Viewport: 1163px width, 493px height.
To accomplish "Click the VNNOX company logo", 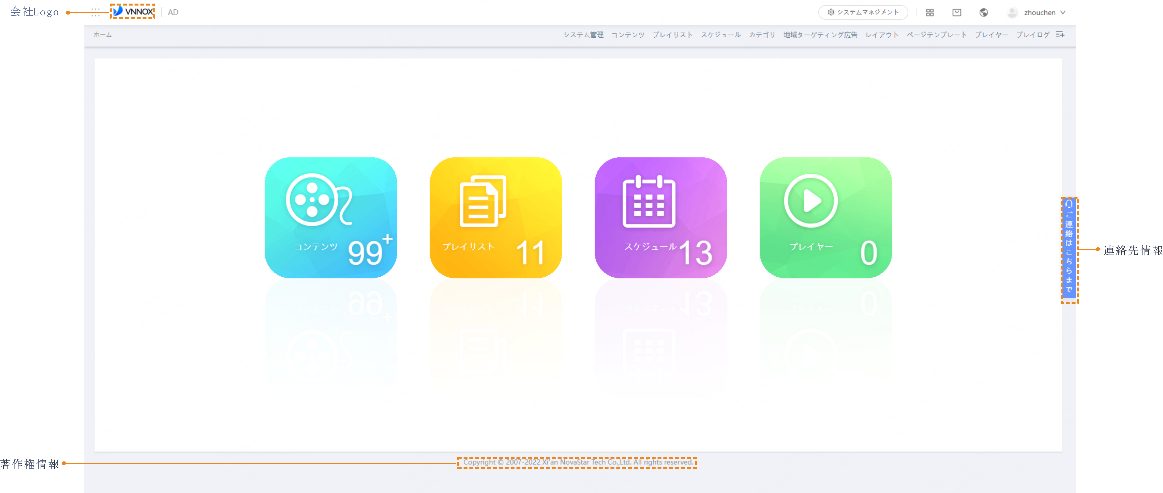I will [134, 12].
